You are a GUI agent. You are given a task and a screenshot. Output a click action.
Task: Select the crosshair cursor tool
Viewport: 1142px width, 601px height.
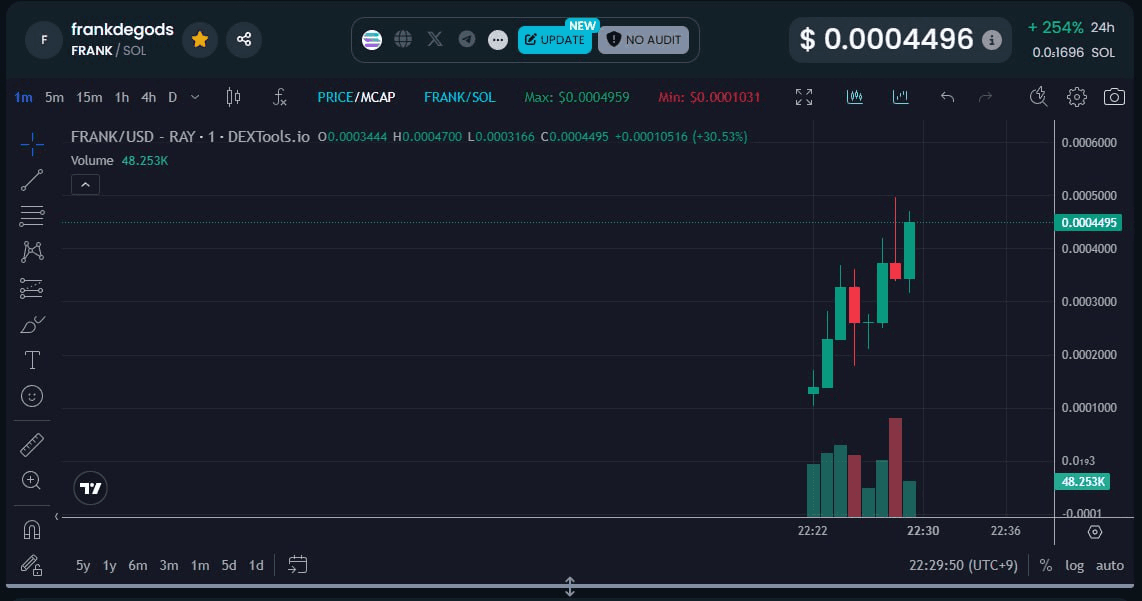point(32,144)
